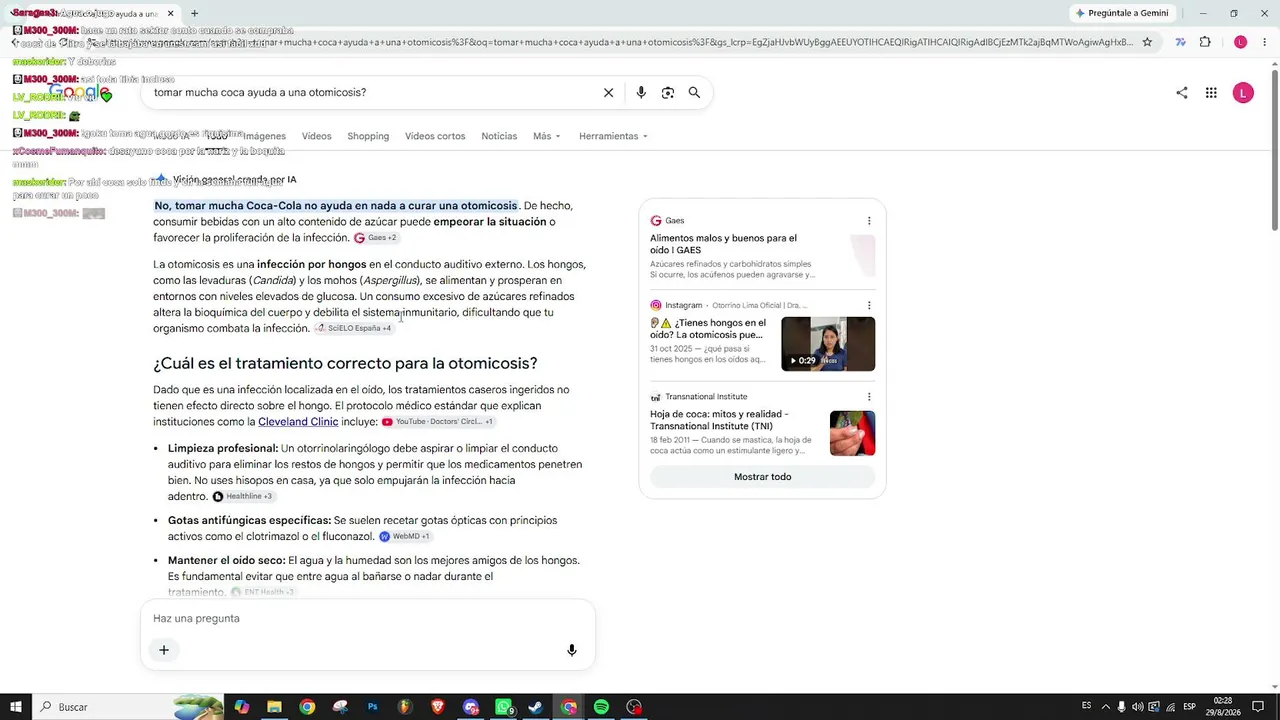Open the Cleveland Clinic link

pyautogui.click(x=298, y=422)
